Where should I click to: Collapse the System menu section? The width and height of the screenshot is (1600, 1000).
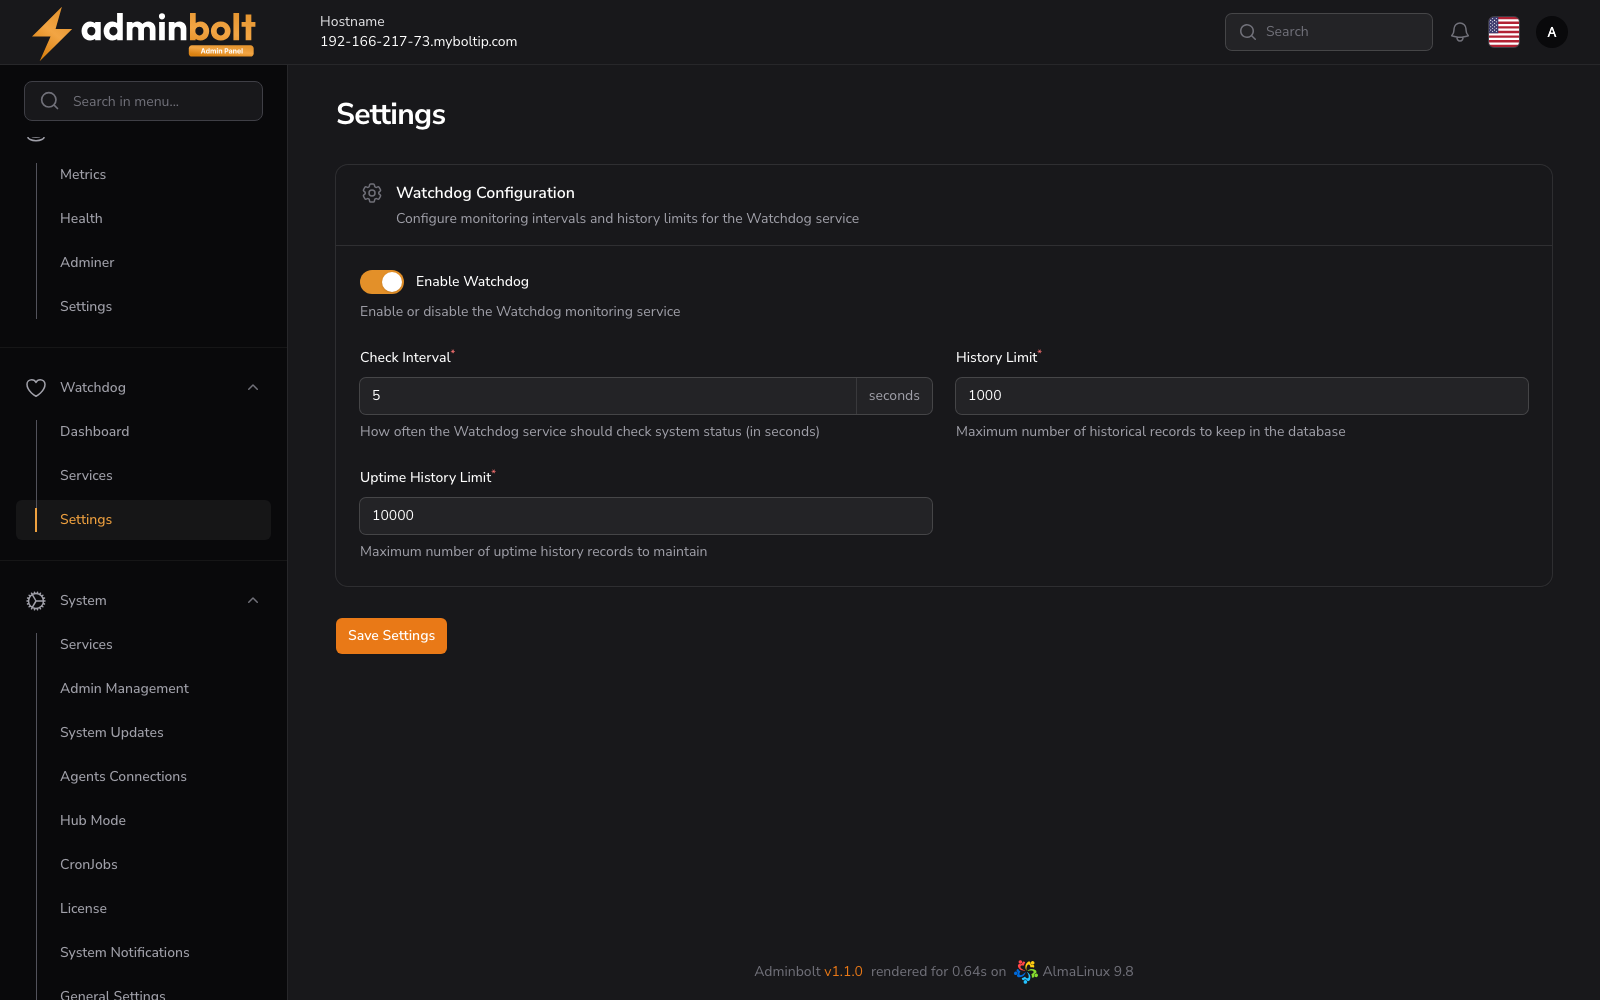[253, 600]
